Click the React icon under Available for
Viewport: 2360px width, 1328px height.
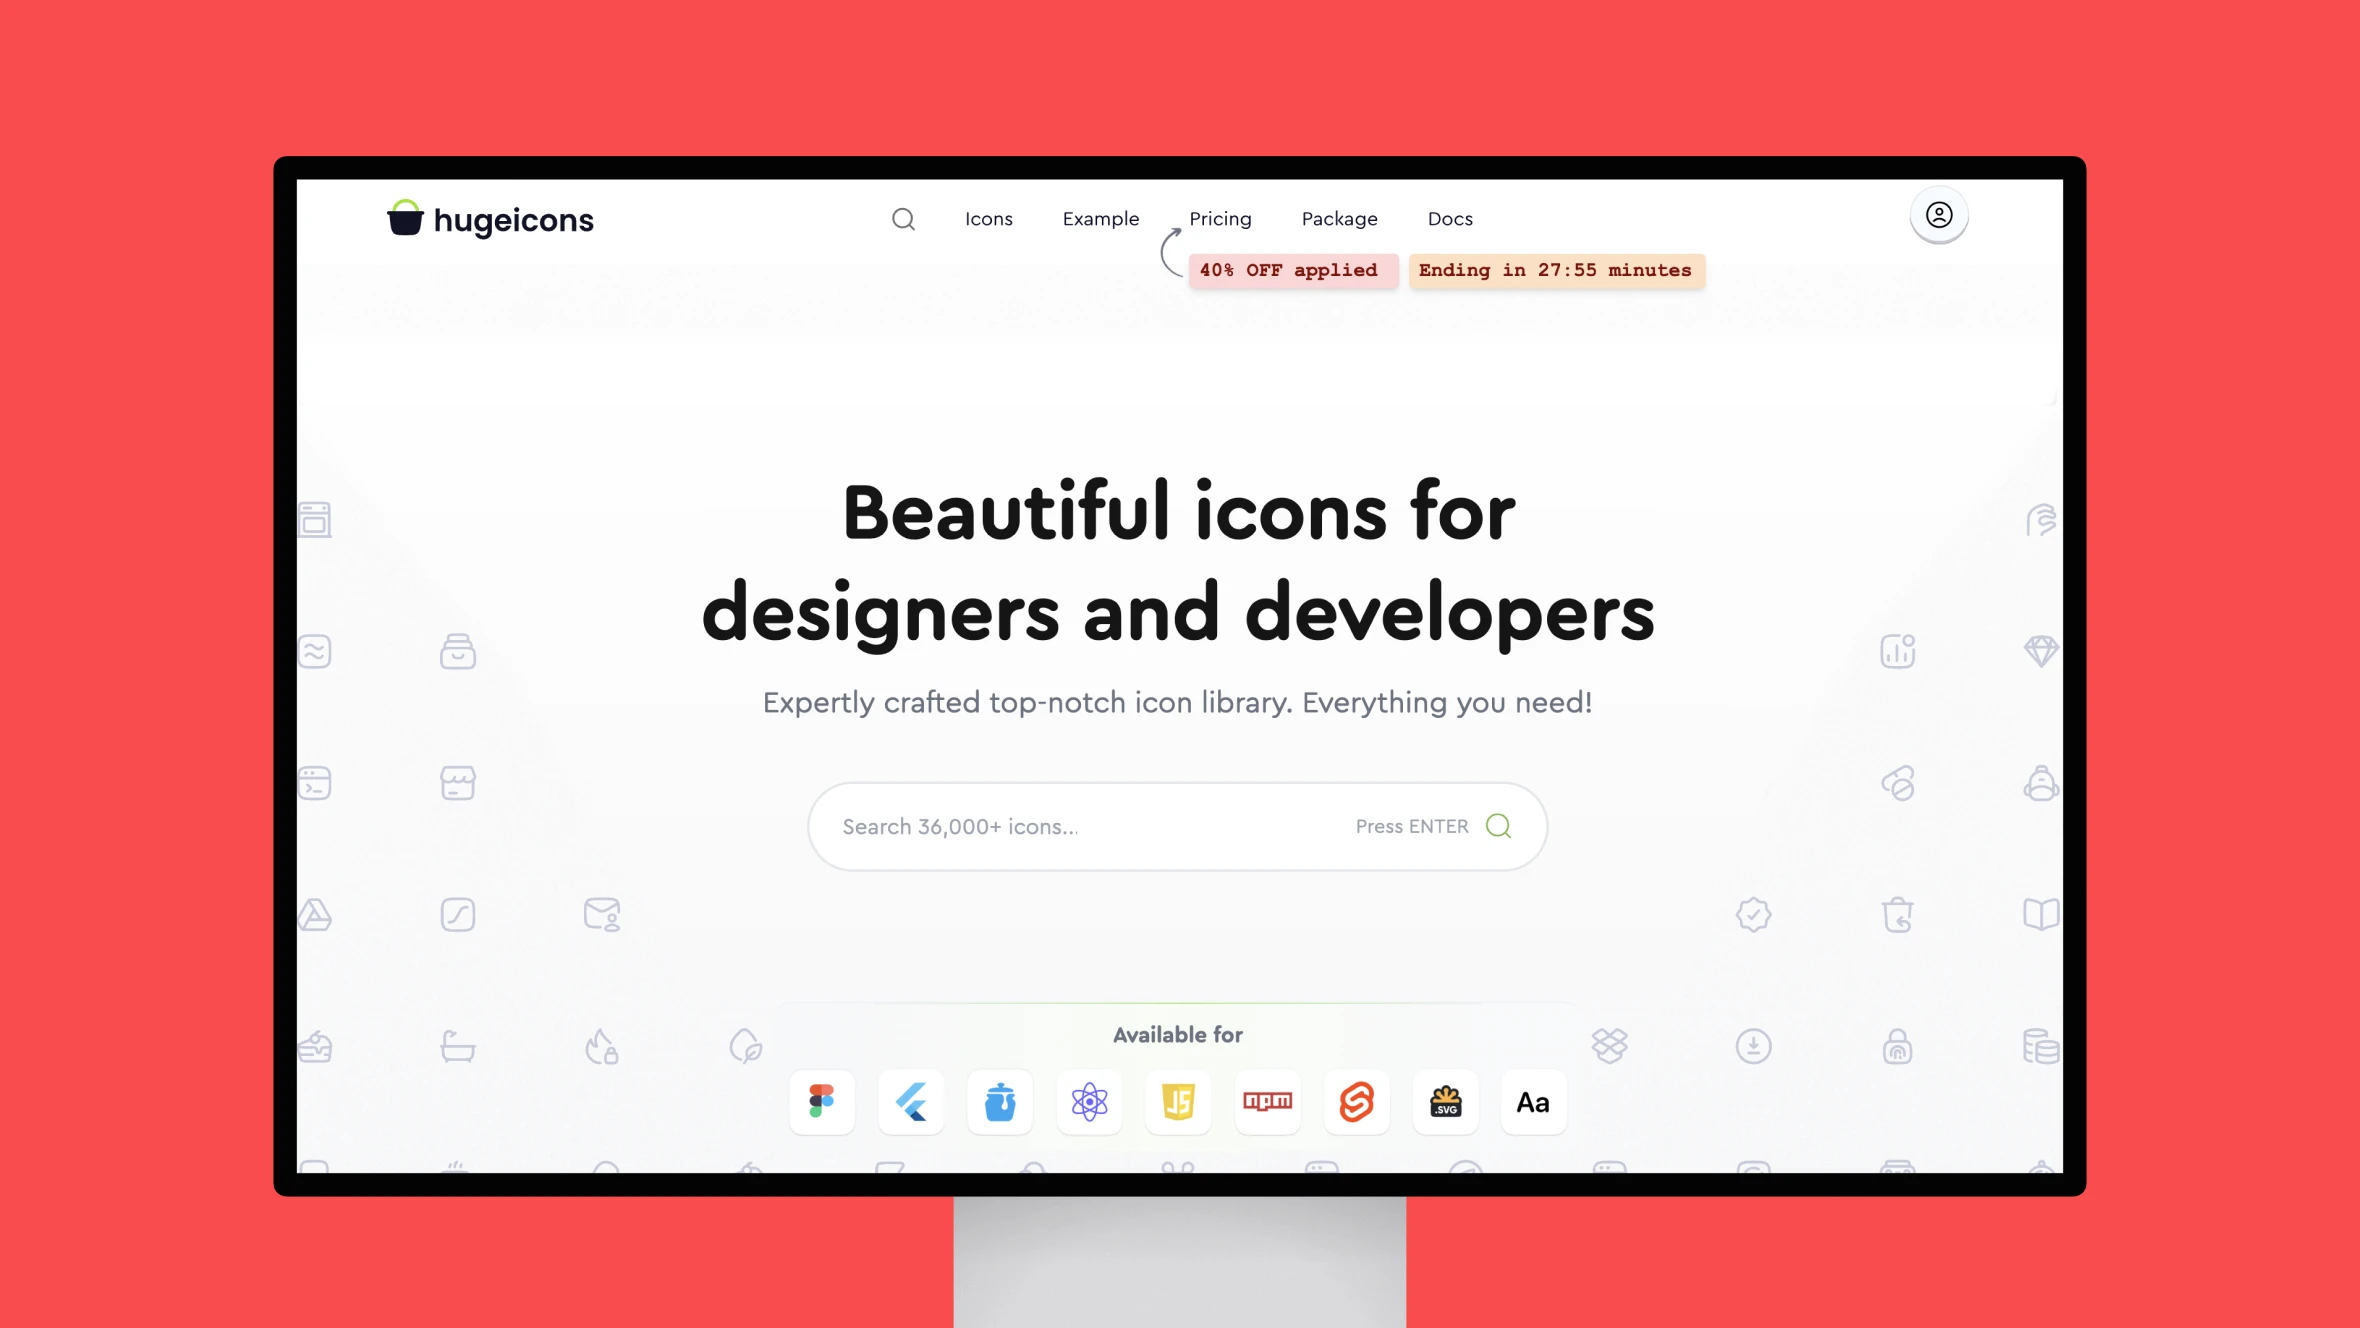pos(1089,1103)
